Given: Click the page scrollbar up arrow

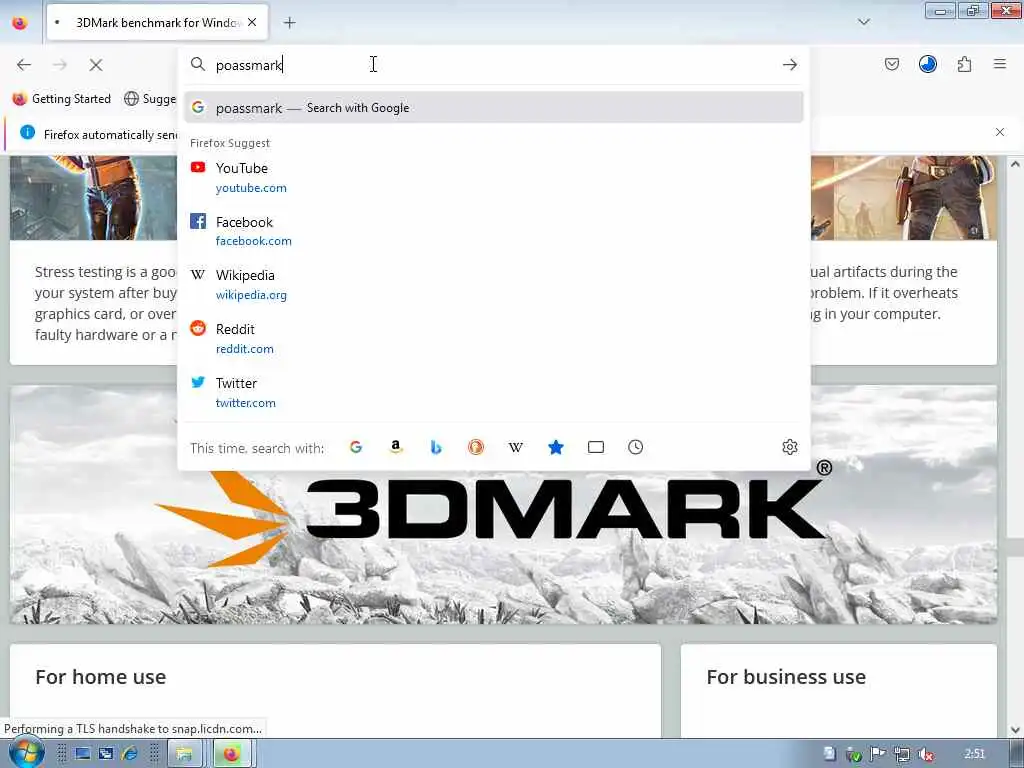Looking at the screenshot, I should (1015, 164).
